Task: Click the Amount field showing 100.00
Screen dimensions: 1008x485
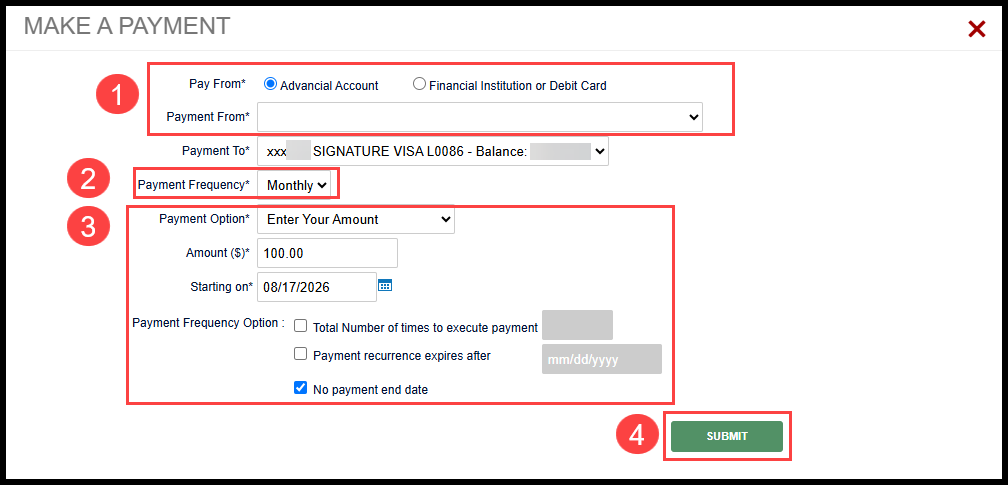Action: coord(327,253)
